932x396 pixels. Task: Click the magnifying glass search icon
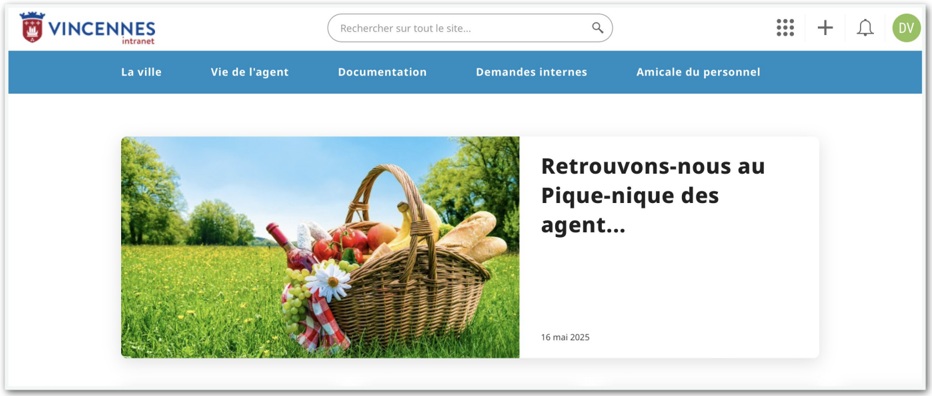pyautogui.click(x=597, y=28)
